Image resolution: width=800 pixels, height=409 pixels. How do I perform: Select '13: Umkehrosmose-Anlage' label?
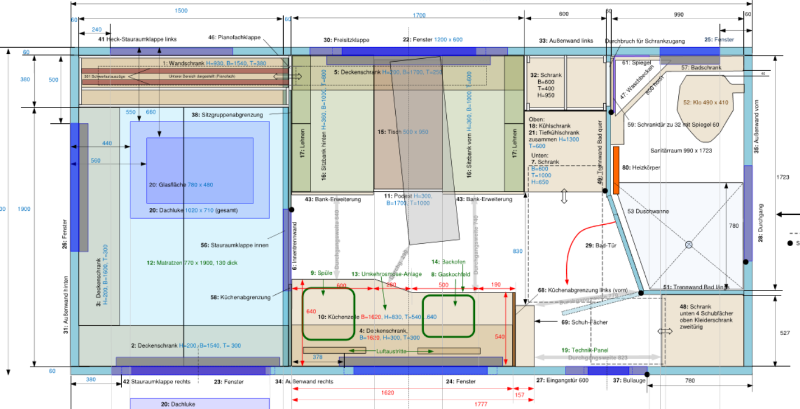click(x=387, y=274)
